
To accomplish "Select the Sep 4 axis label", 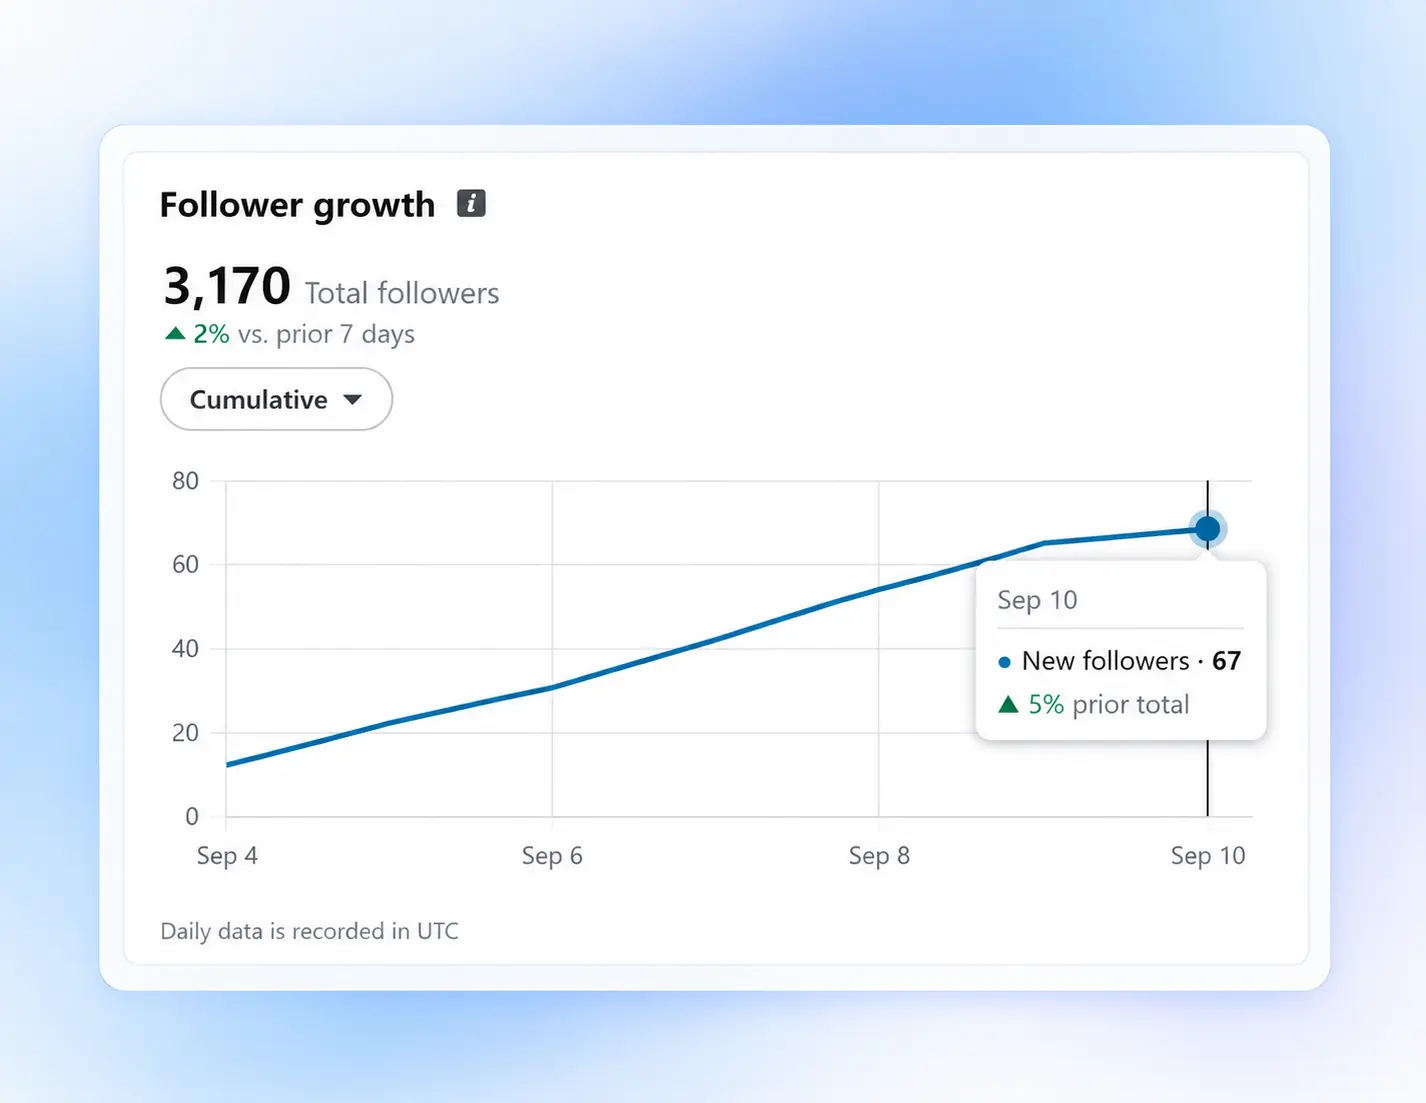I will (x=227, y=856).
